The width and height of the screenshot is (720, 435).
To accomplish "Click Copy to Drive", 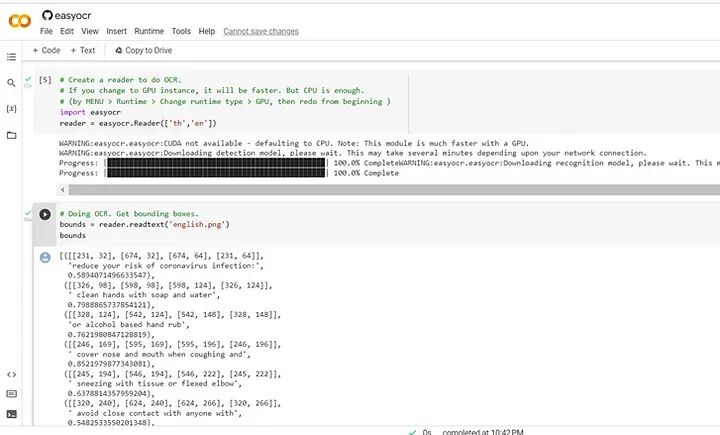I will pyautogui.click(x=144, y=51).
